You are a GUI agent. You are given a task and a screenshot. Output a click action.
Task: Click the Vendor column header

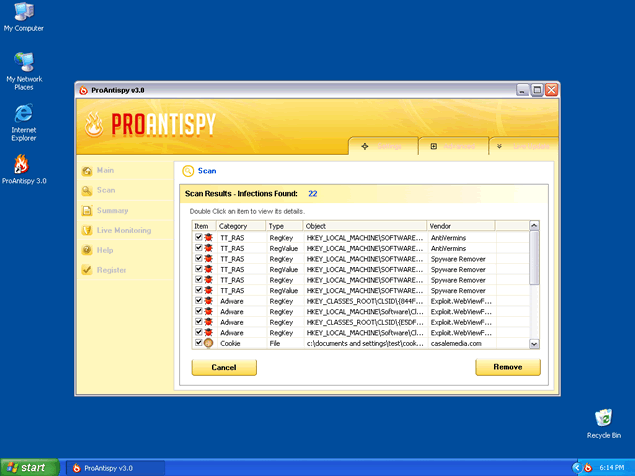tap(476, 226)
